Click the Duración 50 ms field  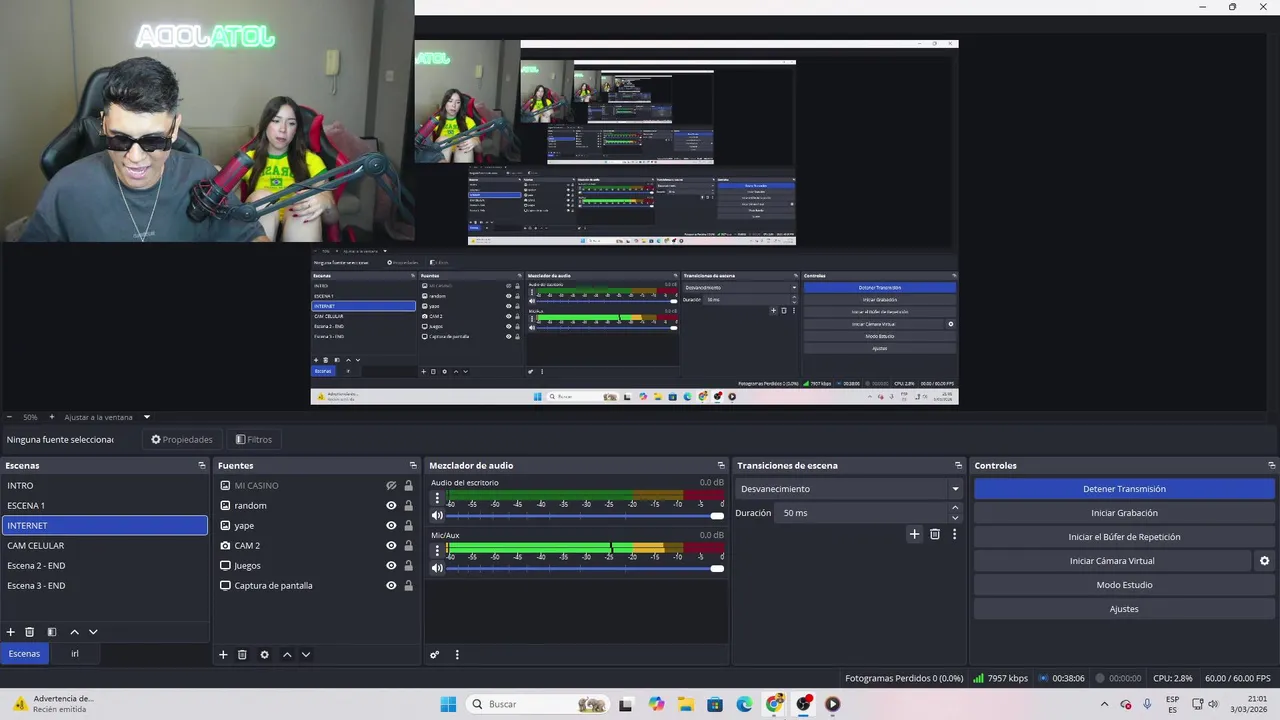click(863, 513)
